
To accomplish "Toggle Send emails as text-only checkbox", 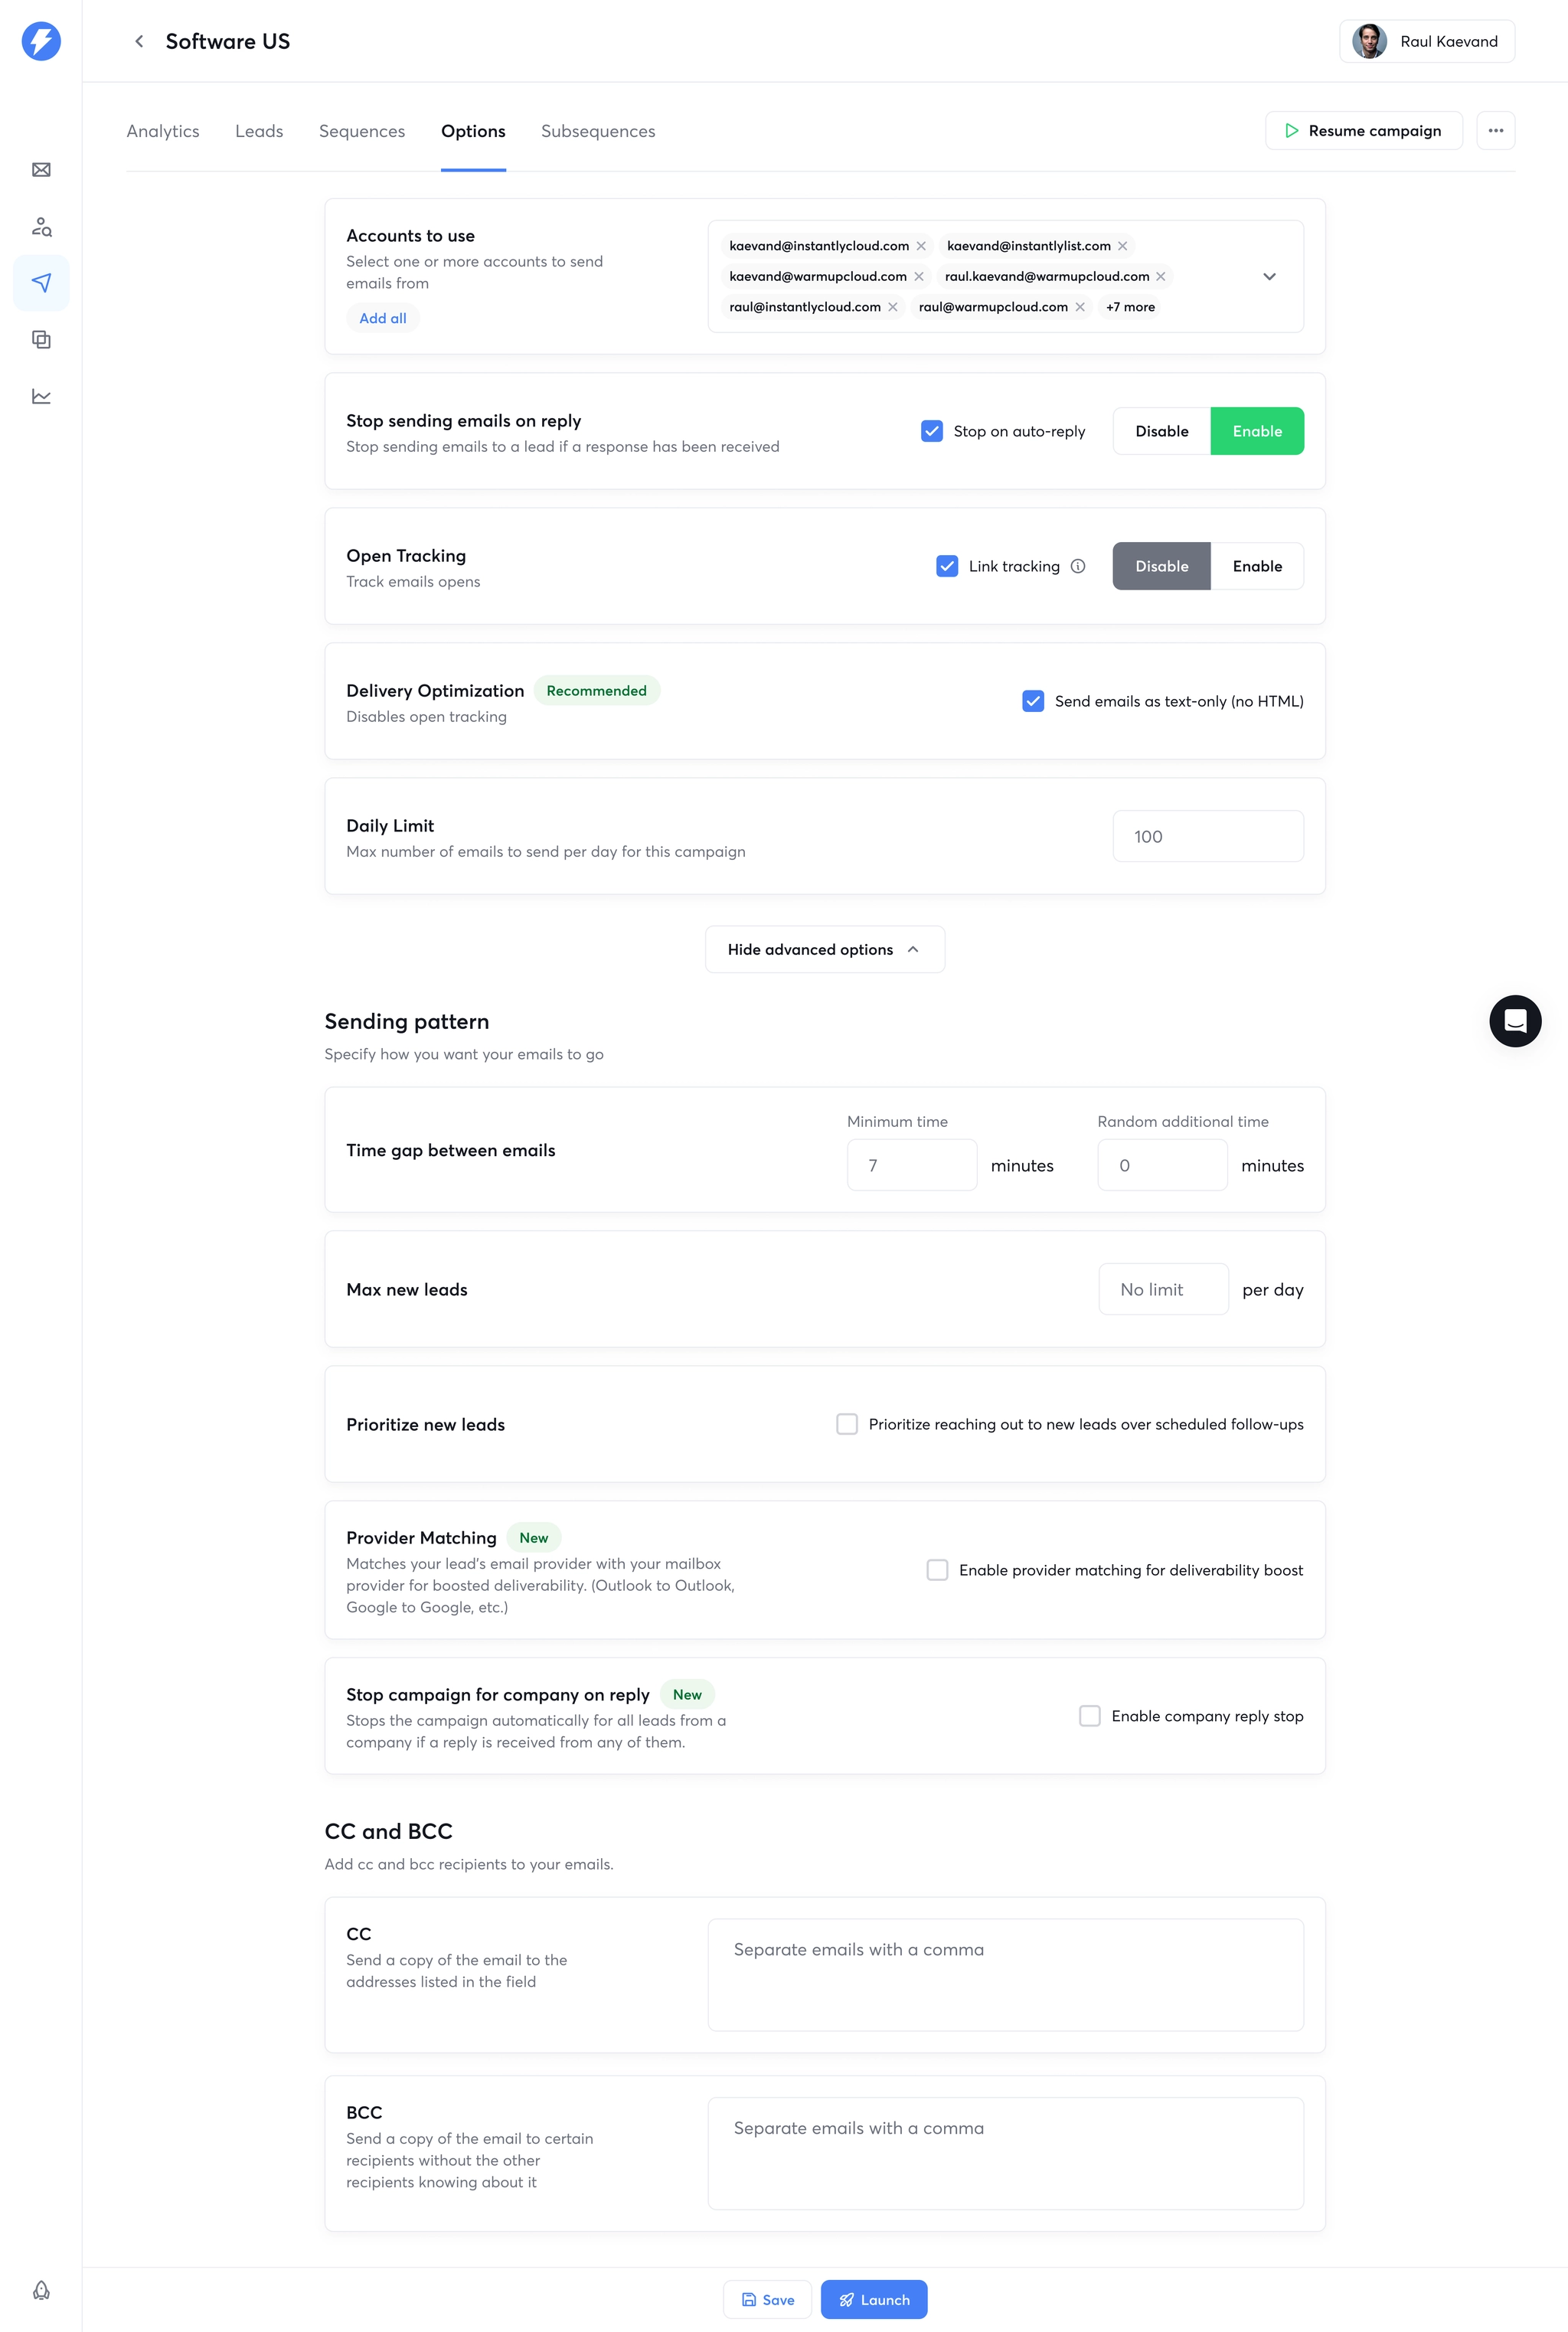I will (1033, 701).
